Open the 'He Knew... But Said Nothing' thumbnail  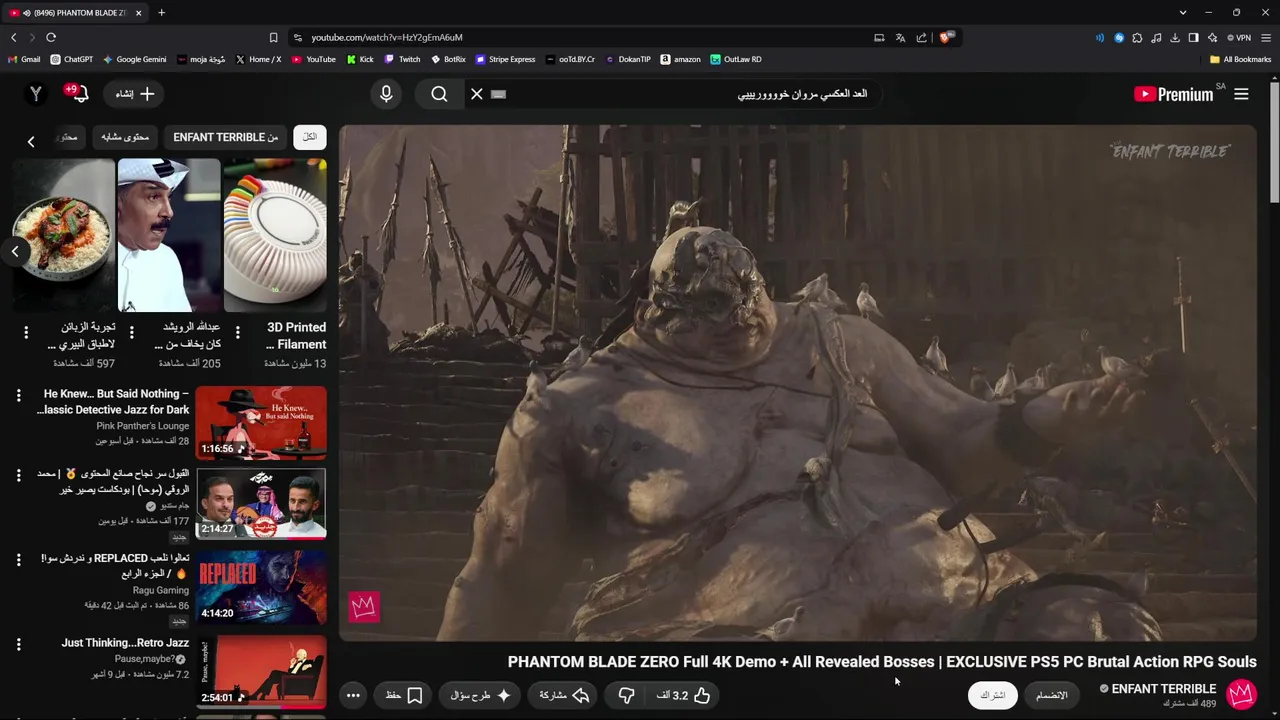(x=261, y=423)
